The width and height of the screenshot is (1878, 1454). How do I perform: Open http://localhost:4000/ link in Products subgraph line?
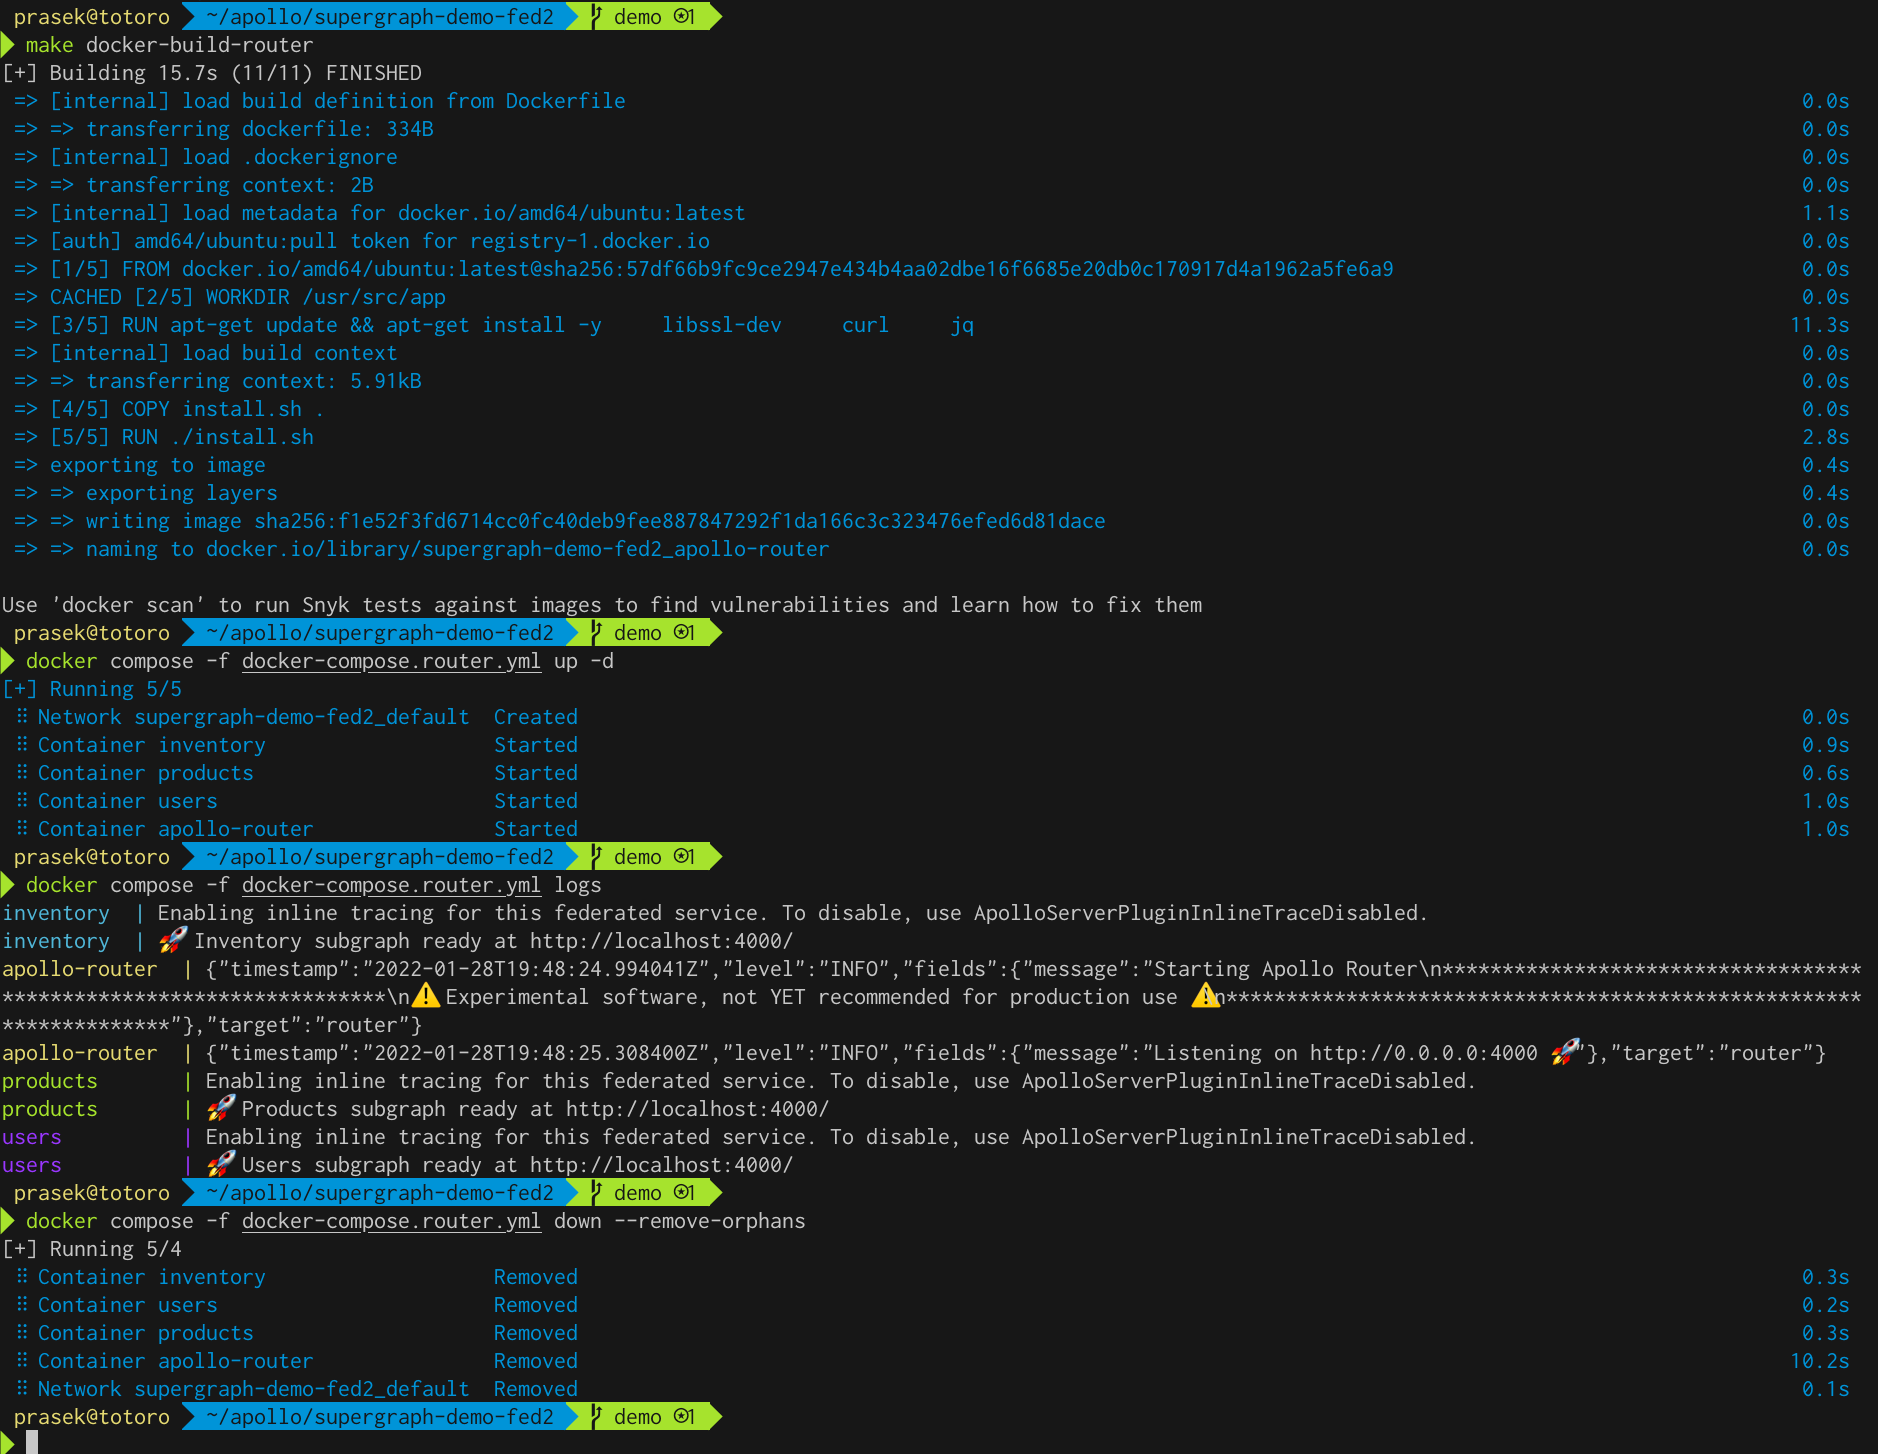click(x=697, y=1109)
